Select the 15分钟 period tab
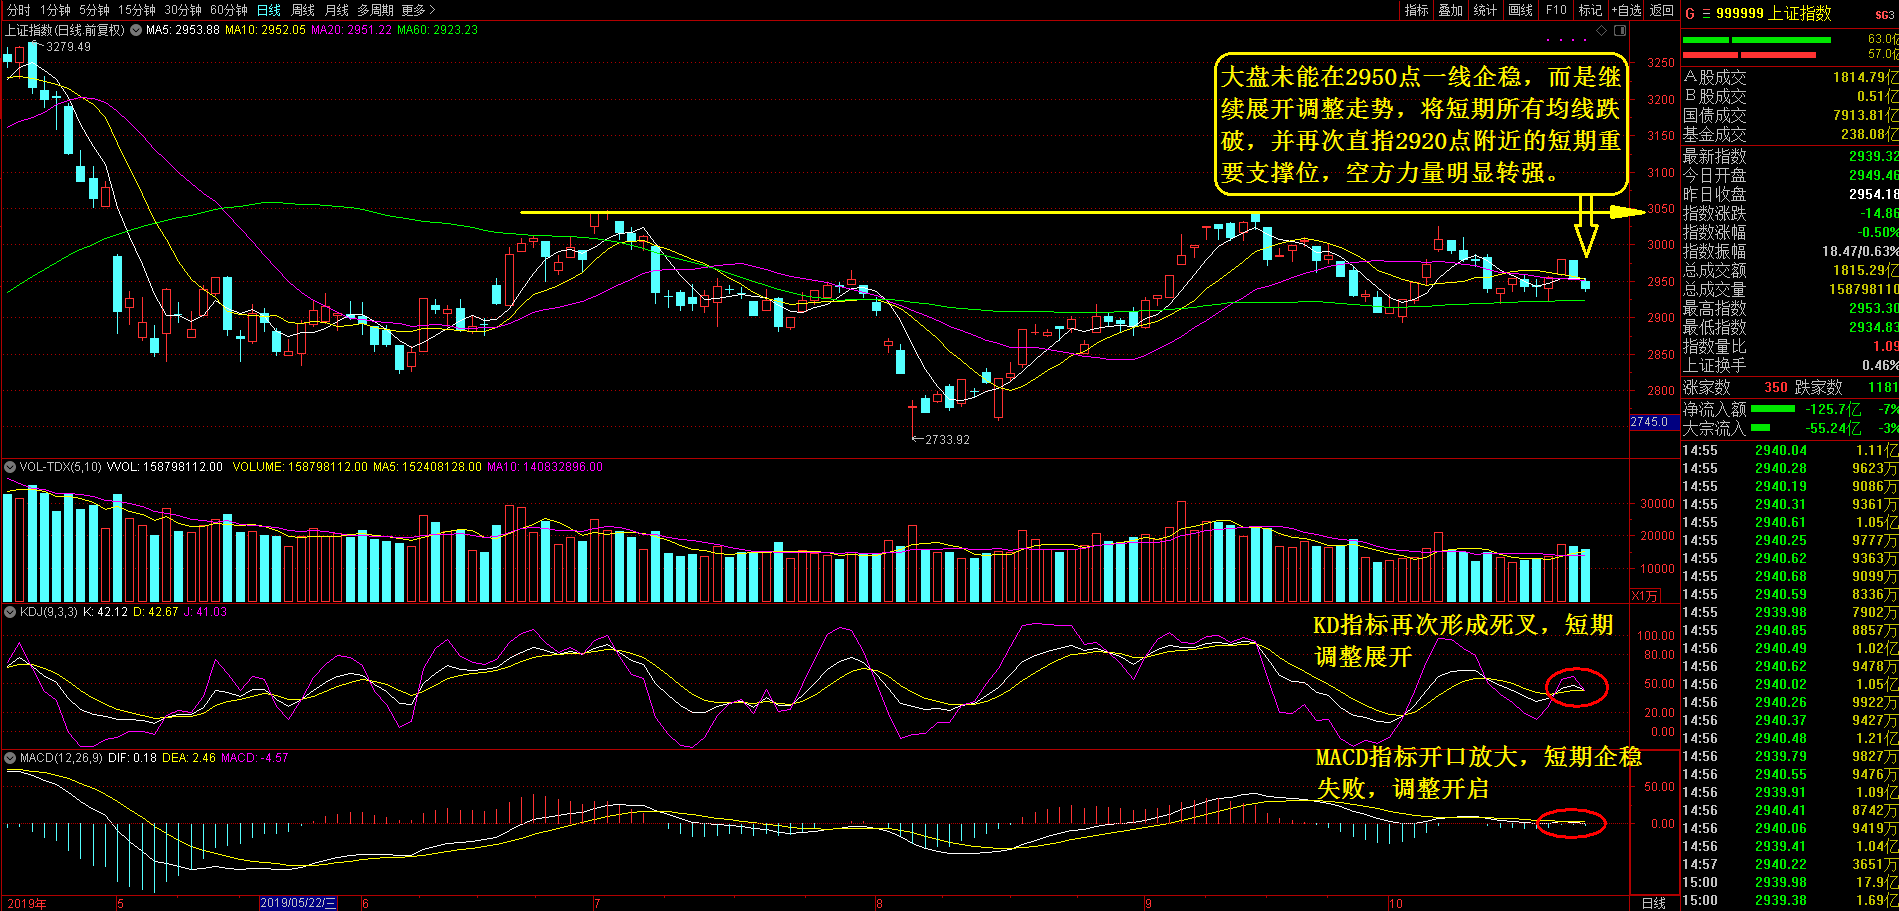 [137, 10]
